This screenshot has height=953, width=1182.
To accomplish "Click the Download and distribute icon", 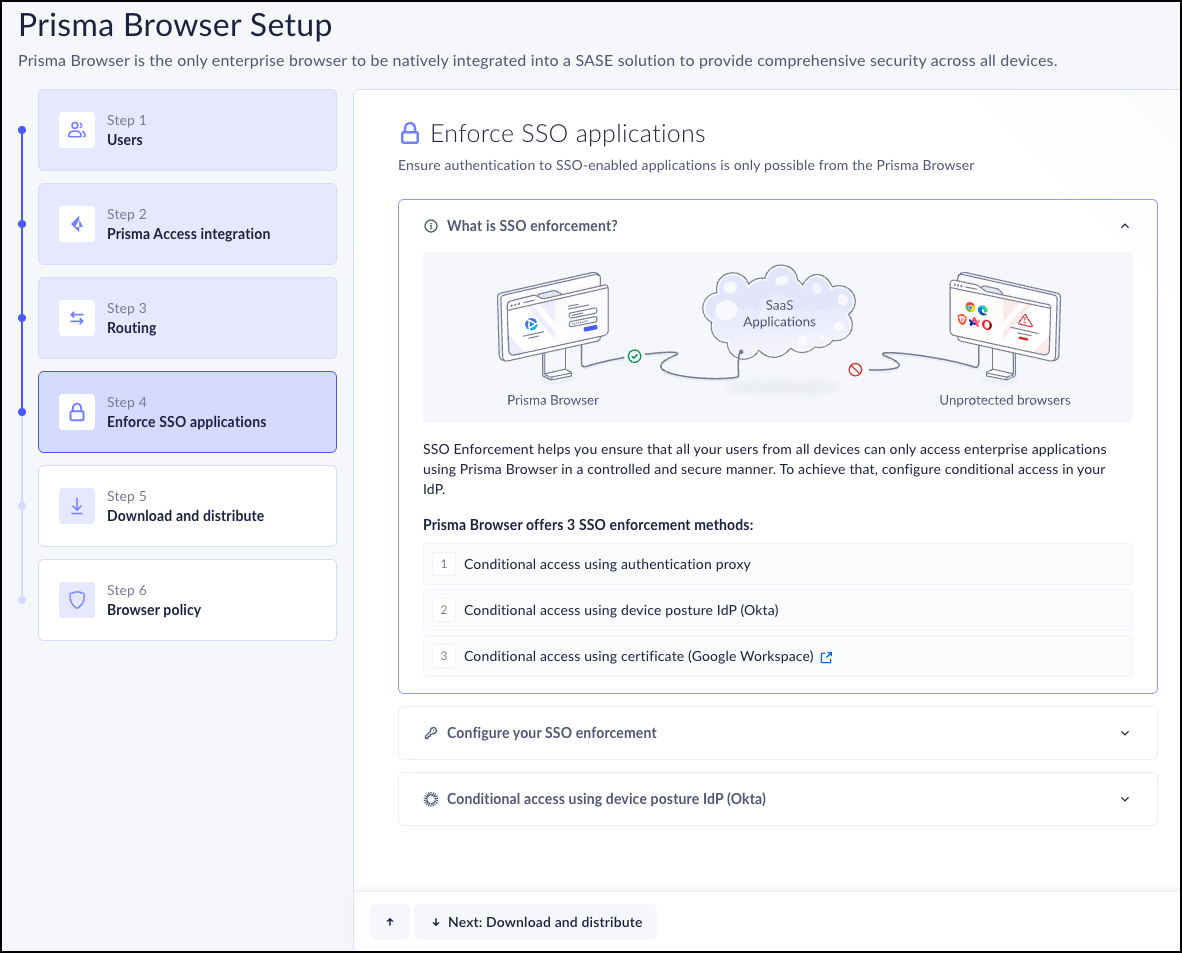I will coord(76,506).
